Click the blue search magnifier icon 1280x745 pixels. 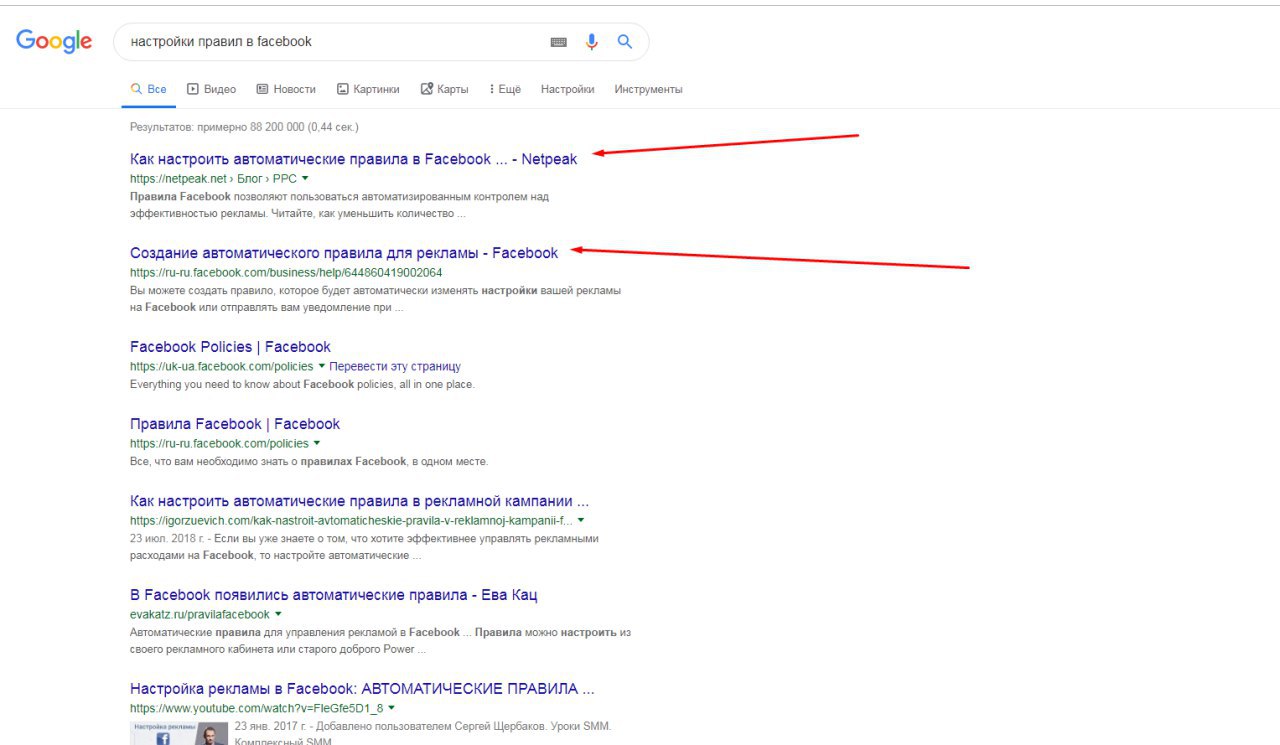point(625,42)
